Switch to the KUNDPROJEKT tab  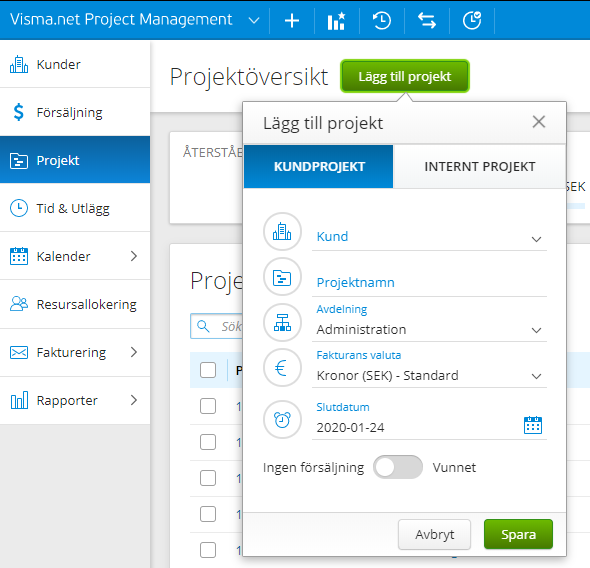(319, 166)
